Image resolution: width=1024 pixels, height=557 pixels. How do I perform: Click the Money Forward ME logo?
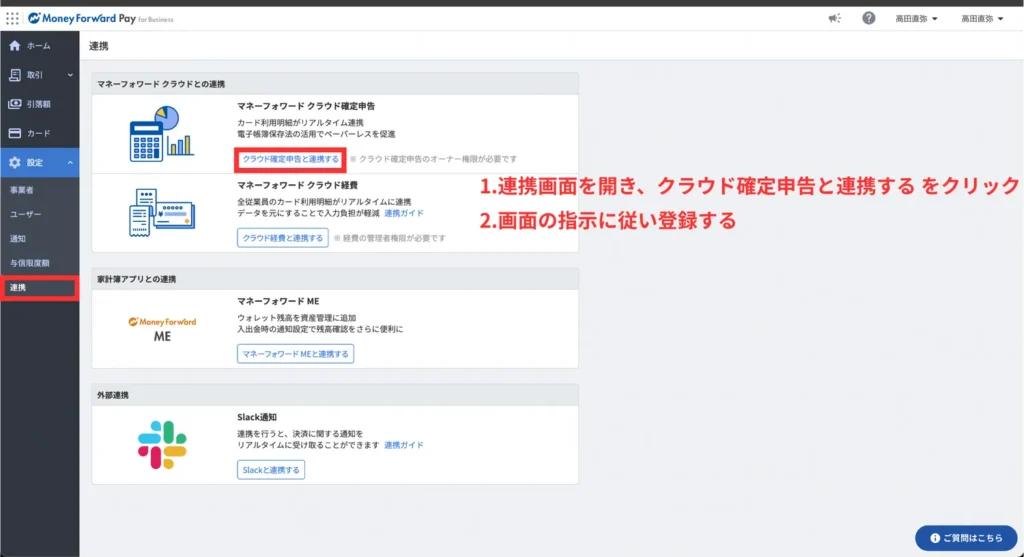162,329
